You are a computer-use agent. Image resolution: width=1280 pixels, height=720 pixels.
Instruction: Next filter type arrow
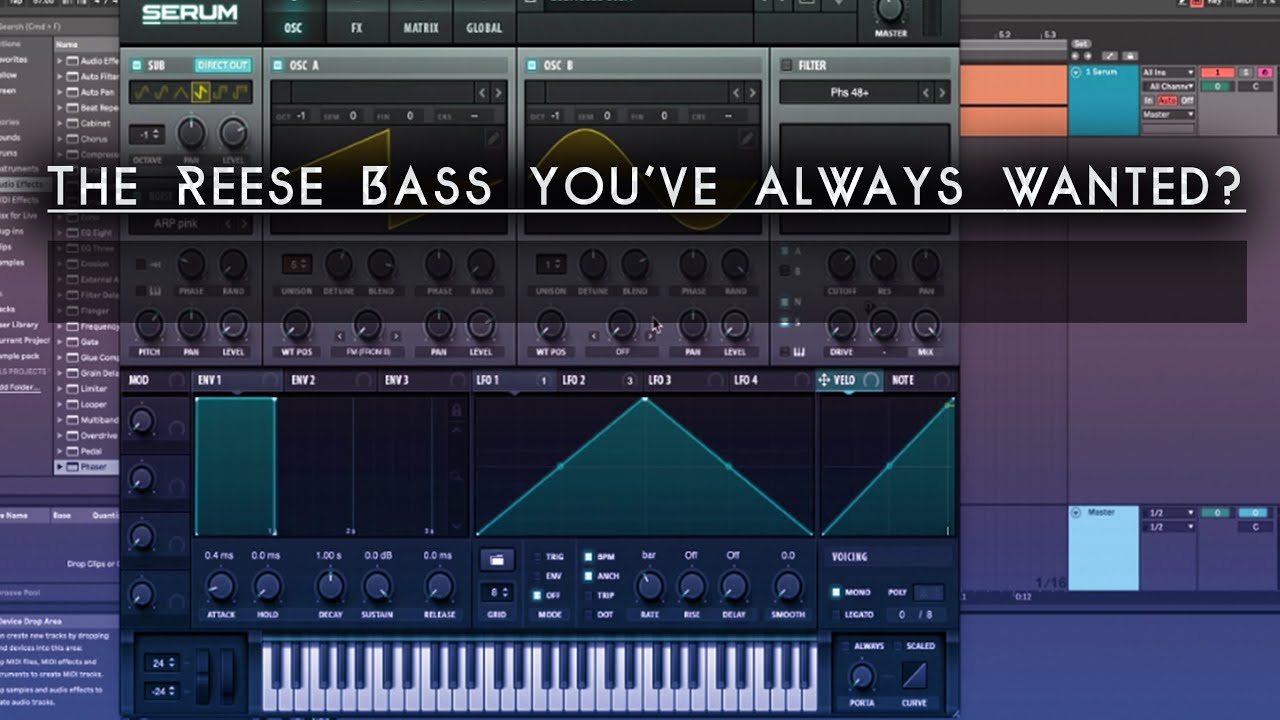pyautogui.click(x=941, y=92)
